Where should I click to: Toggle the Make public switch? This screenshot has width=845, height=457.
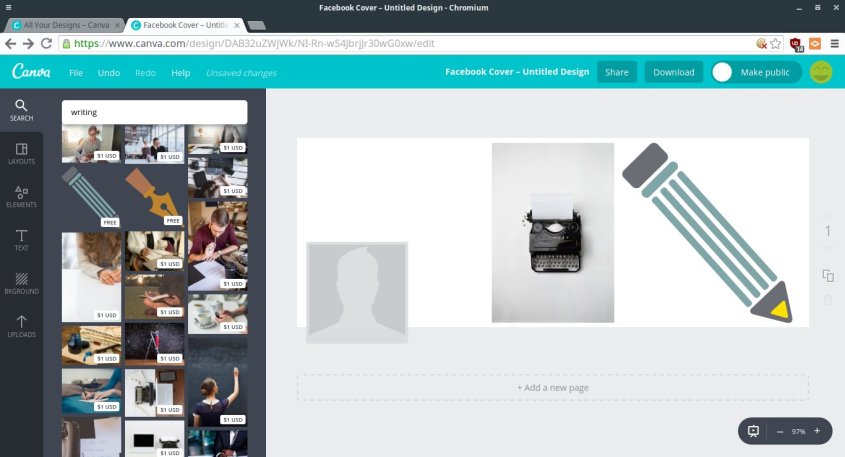(724, 72)
